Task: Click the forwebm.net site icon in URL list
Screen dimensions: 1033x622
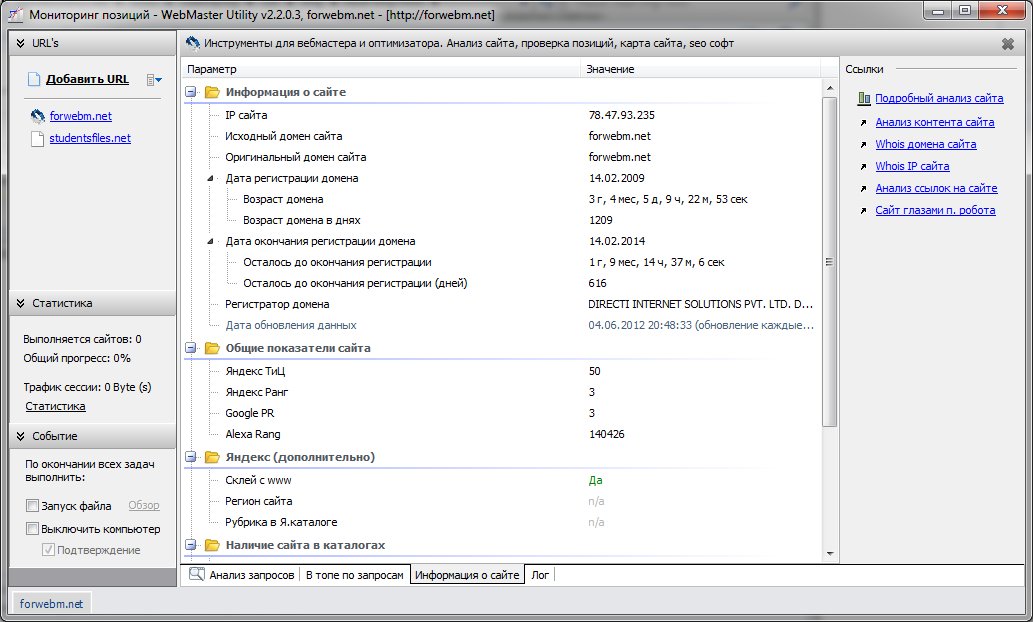Action: pos(37,116)
